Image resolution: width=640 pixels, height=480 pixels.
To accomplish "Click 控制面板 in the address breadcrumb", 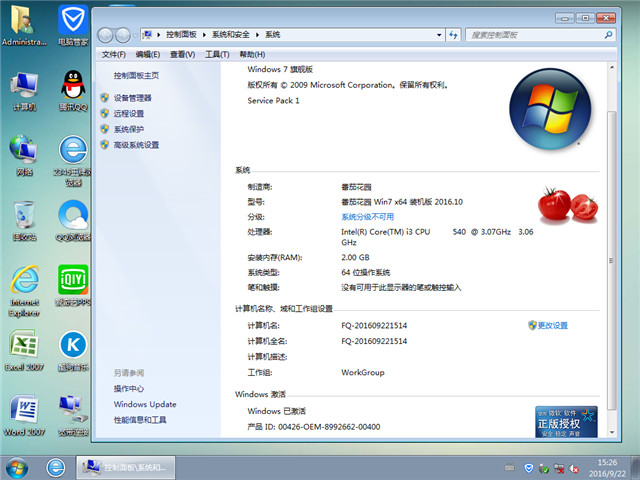I will tap(181, 35).
